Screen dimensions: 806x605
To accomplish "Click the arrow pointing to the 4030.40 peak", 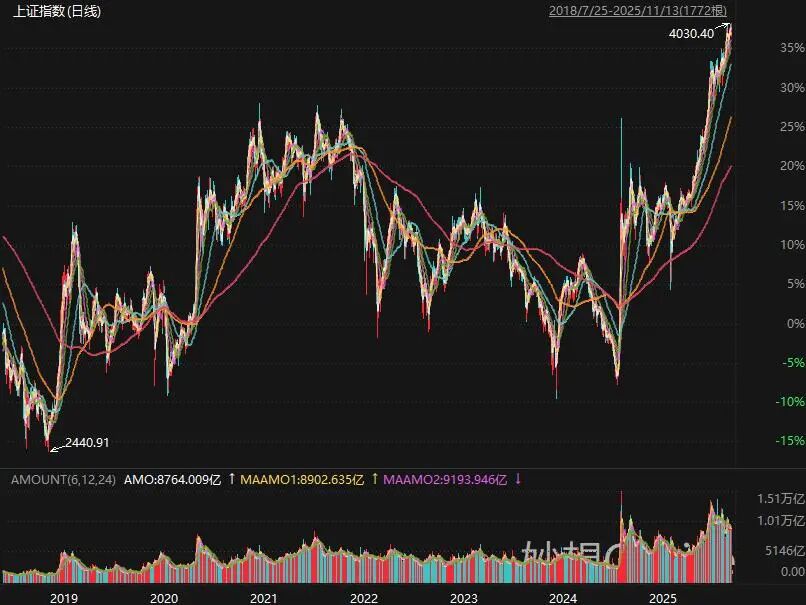I will pyautogui.click(x=725, y=26).
